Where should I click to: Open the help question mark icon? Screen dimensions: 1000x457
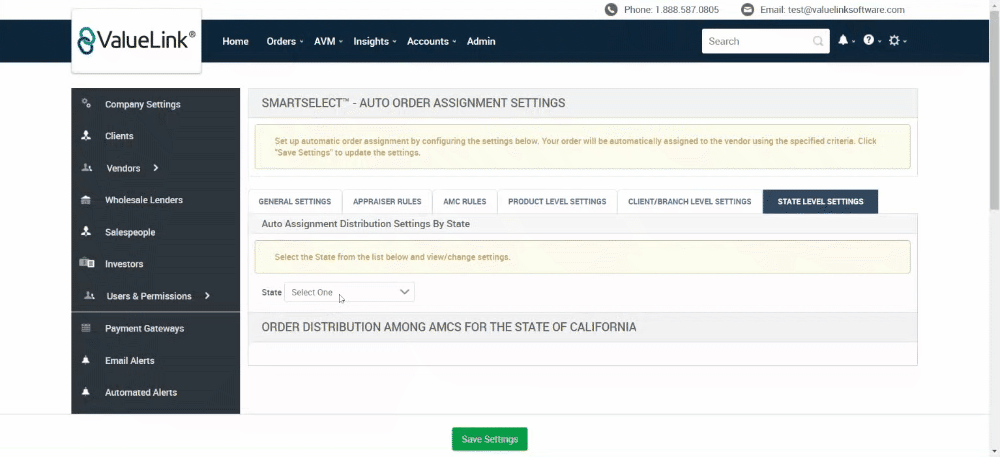point(869,40)
